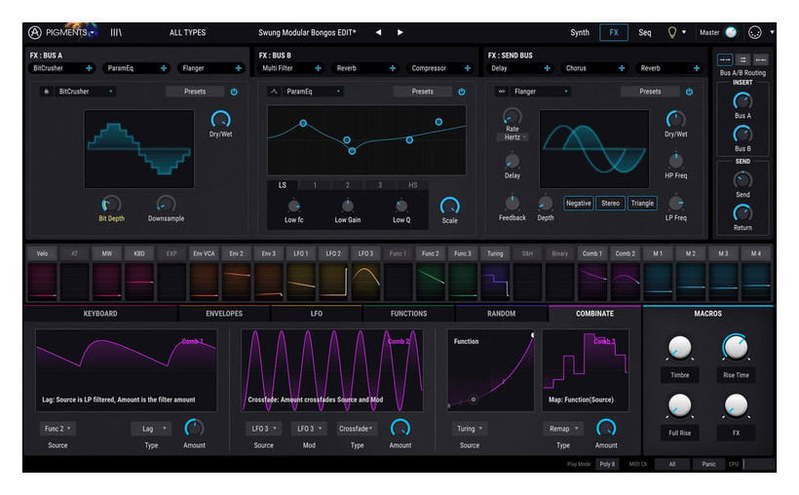The image size is (799, 495).
Task: Toggle the Triangle button on Flanger
Action: [x=642, y=203]
